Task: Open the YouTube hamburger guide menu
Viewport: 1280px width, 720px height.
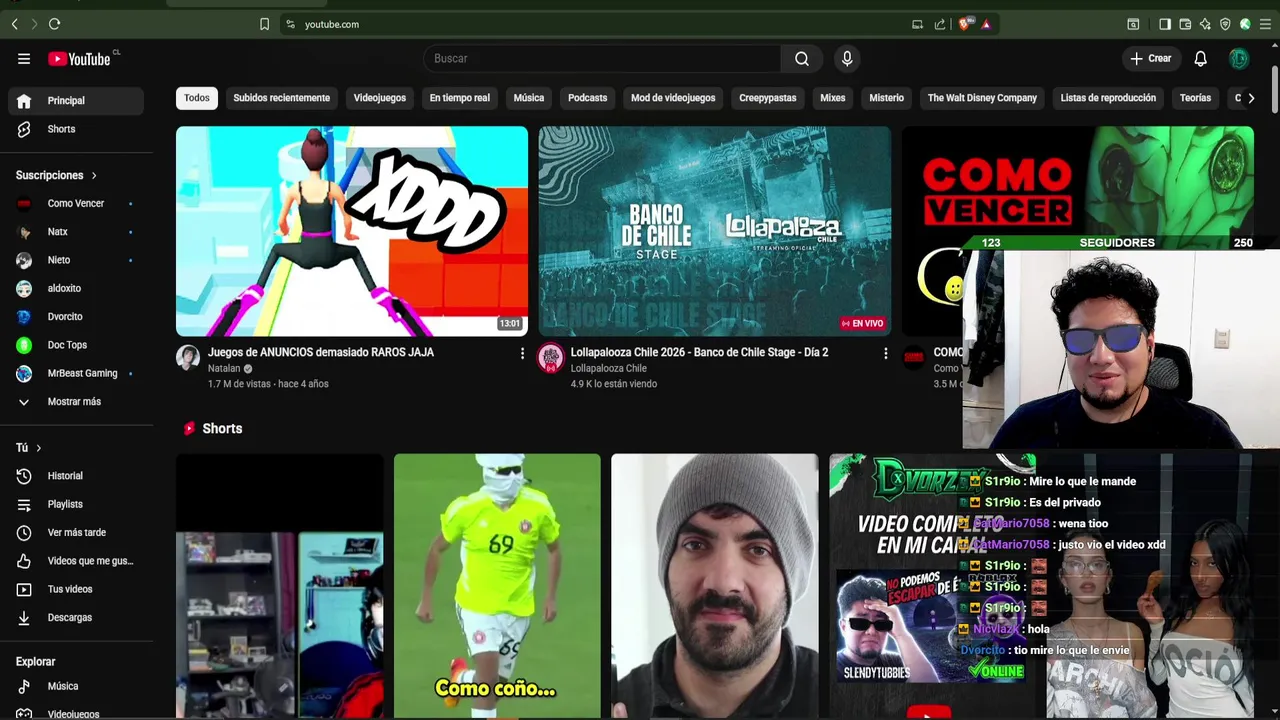Action: (24, 59)
